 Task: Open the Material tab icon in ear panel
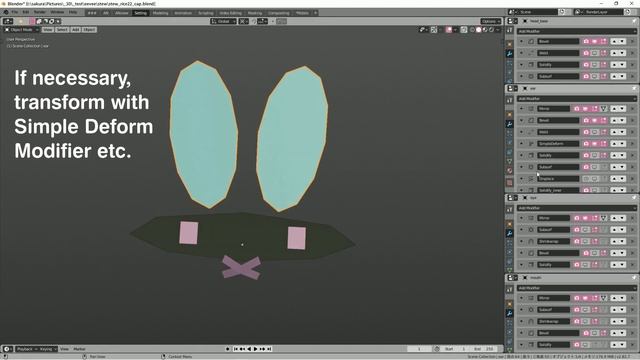tap(509, 171)
